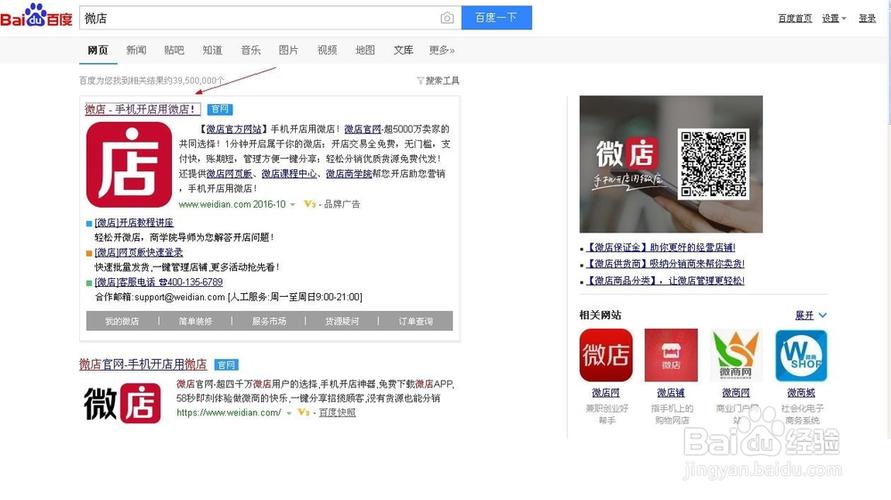Open camera image search in search box
The height and width of the screenshot is (500, 891).
pyautogui.click(x=447, y=18)
